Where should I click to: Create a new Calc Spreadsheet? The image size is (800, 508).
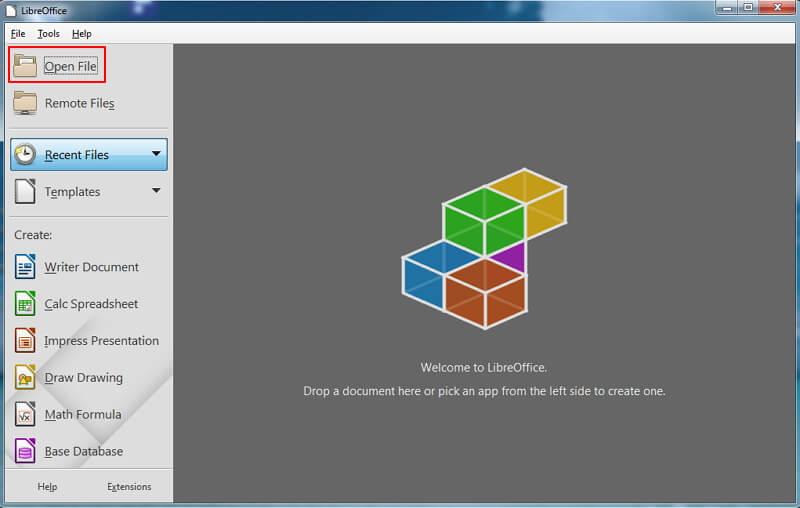pos(91,304)
